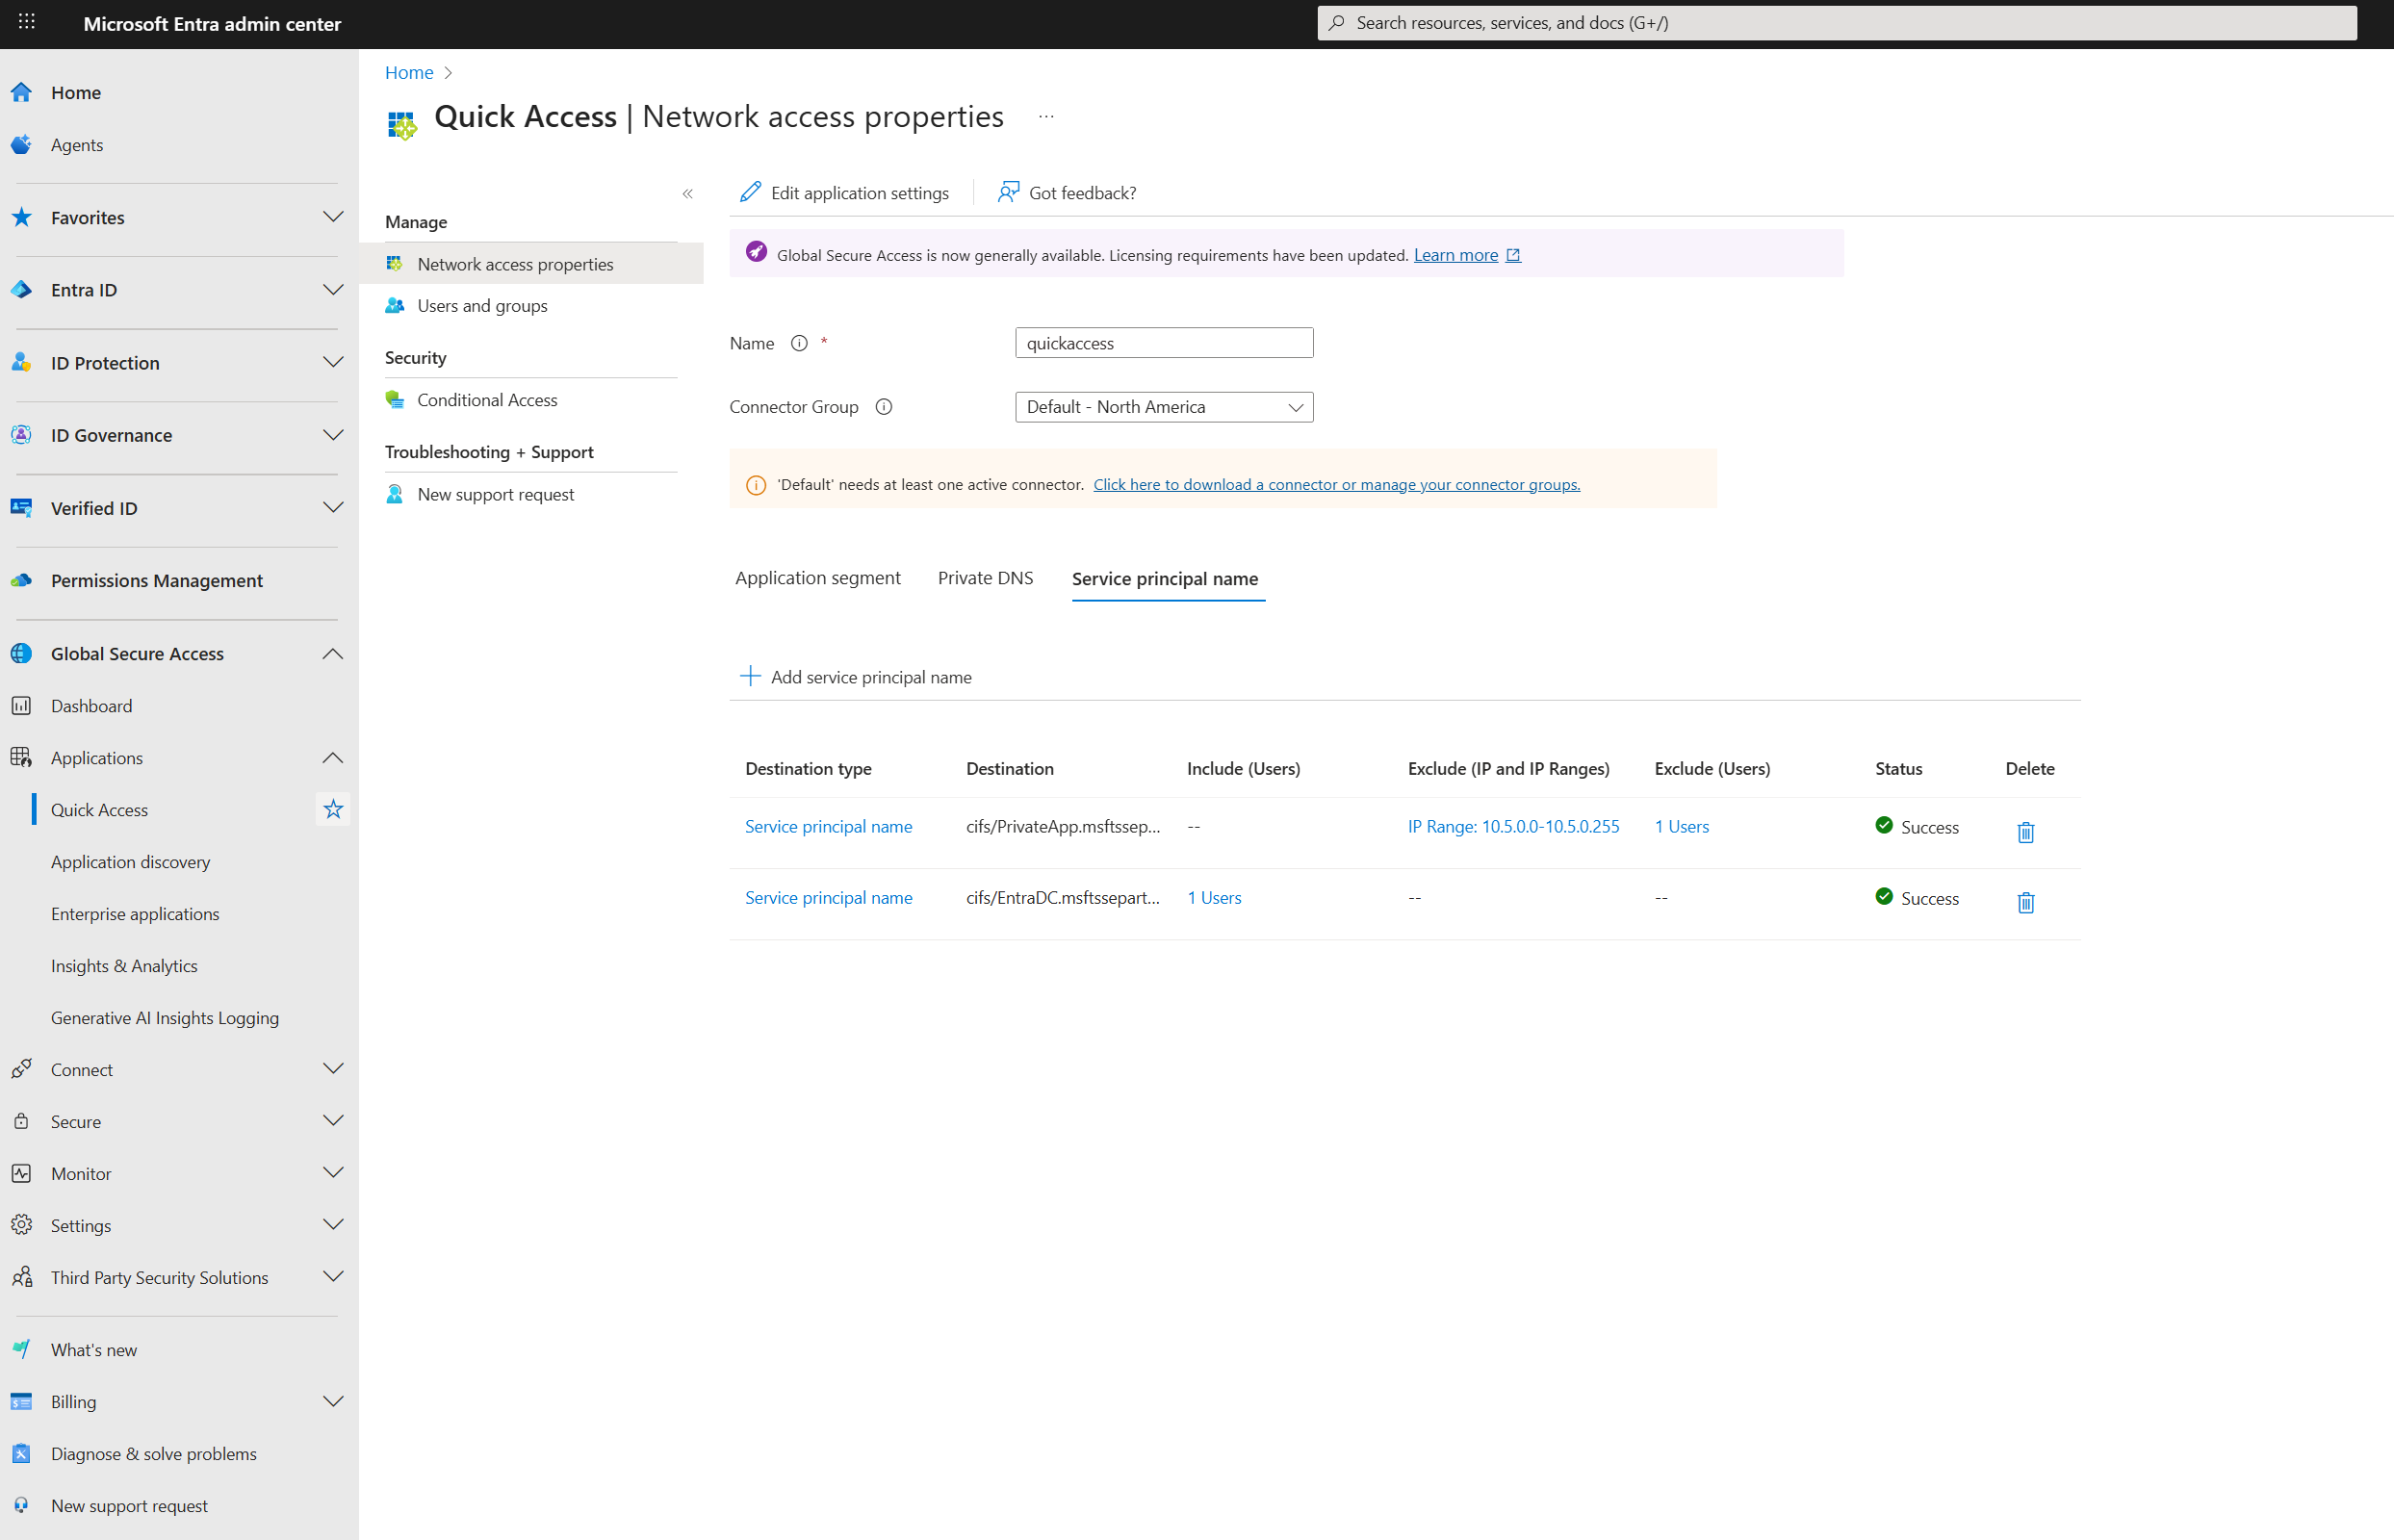This screenshot has height=1540, width=2394.
Task: Switch to the Application segment tab
Action: [x=817, y=578]
